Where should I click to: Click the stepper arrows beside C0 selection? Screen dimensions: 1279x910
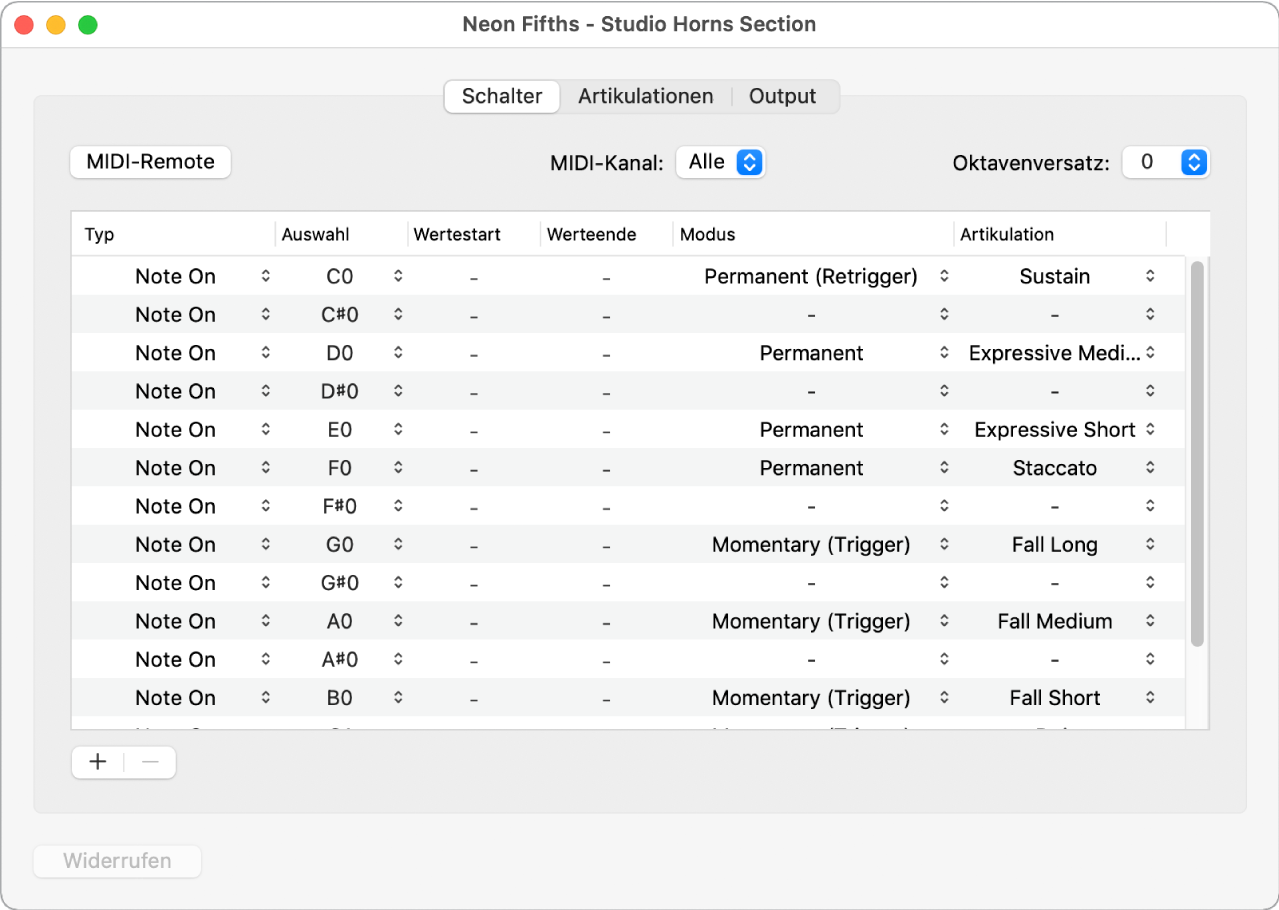click(398, 276)
